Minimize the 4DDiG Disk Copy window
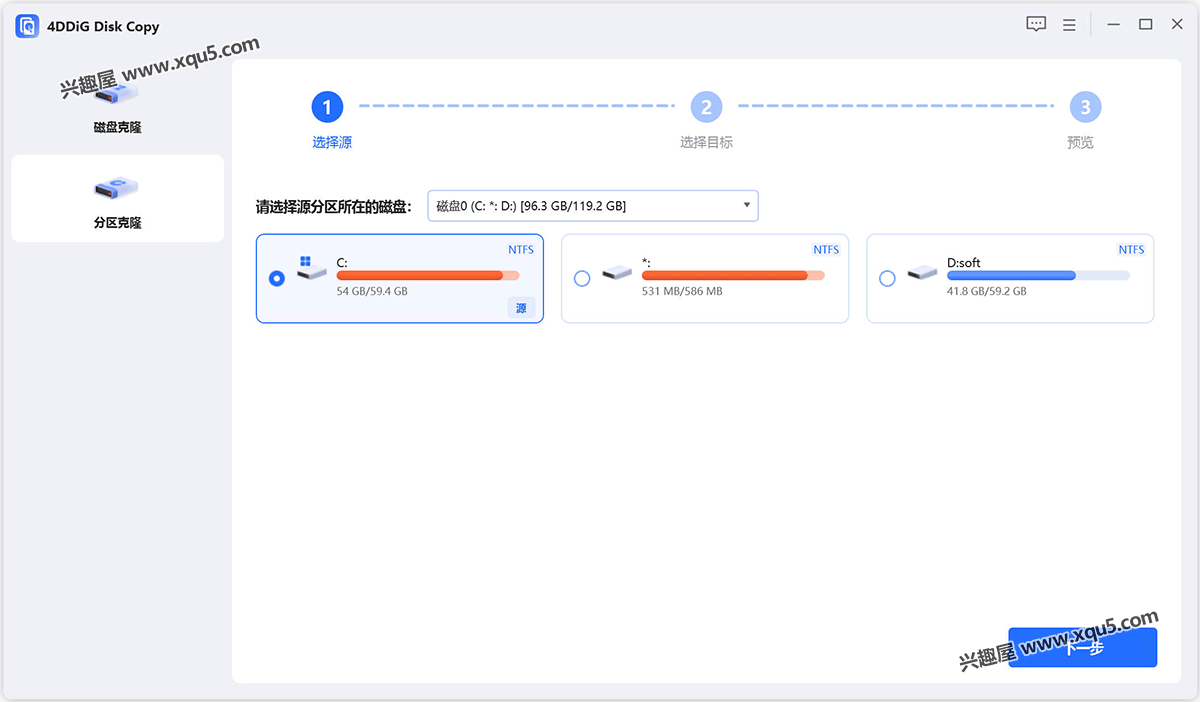Screen dimensions: 1200x702 1114,24
